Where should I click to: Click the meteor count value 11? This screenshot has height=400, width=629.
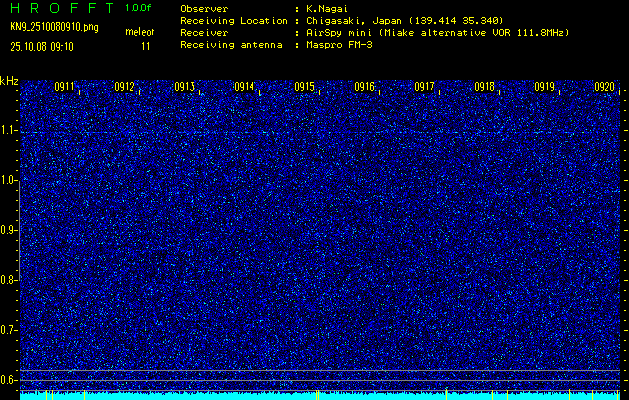tap(146, 46)
